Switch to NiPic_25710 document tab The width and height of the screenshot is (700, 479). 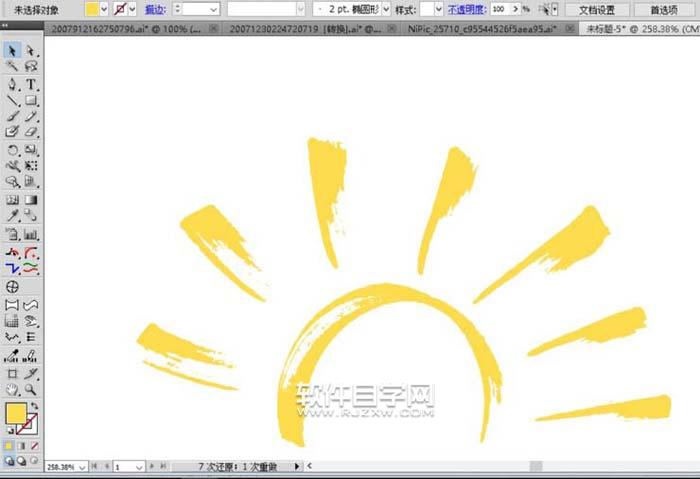489,29
